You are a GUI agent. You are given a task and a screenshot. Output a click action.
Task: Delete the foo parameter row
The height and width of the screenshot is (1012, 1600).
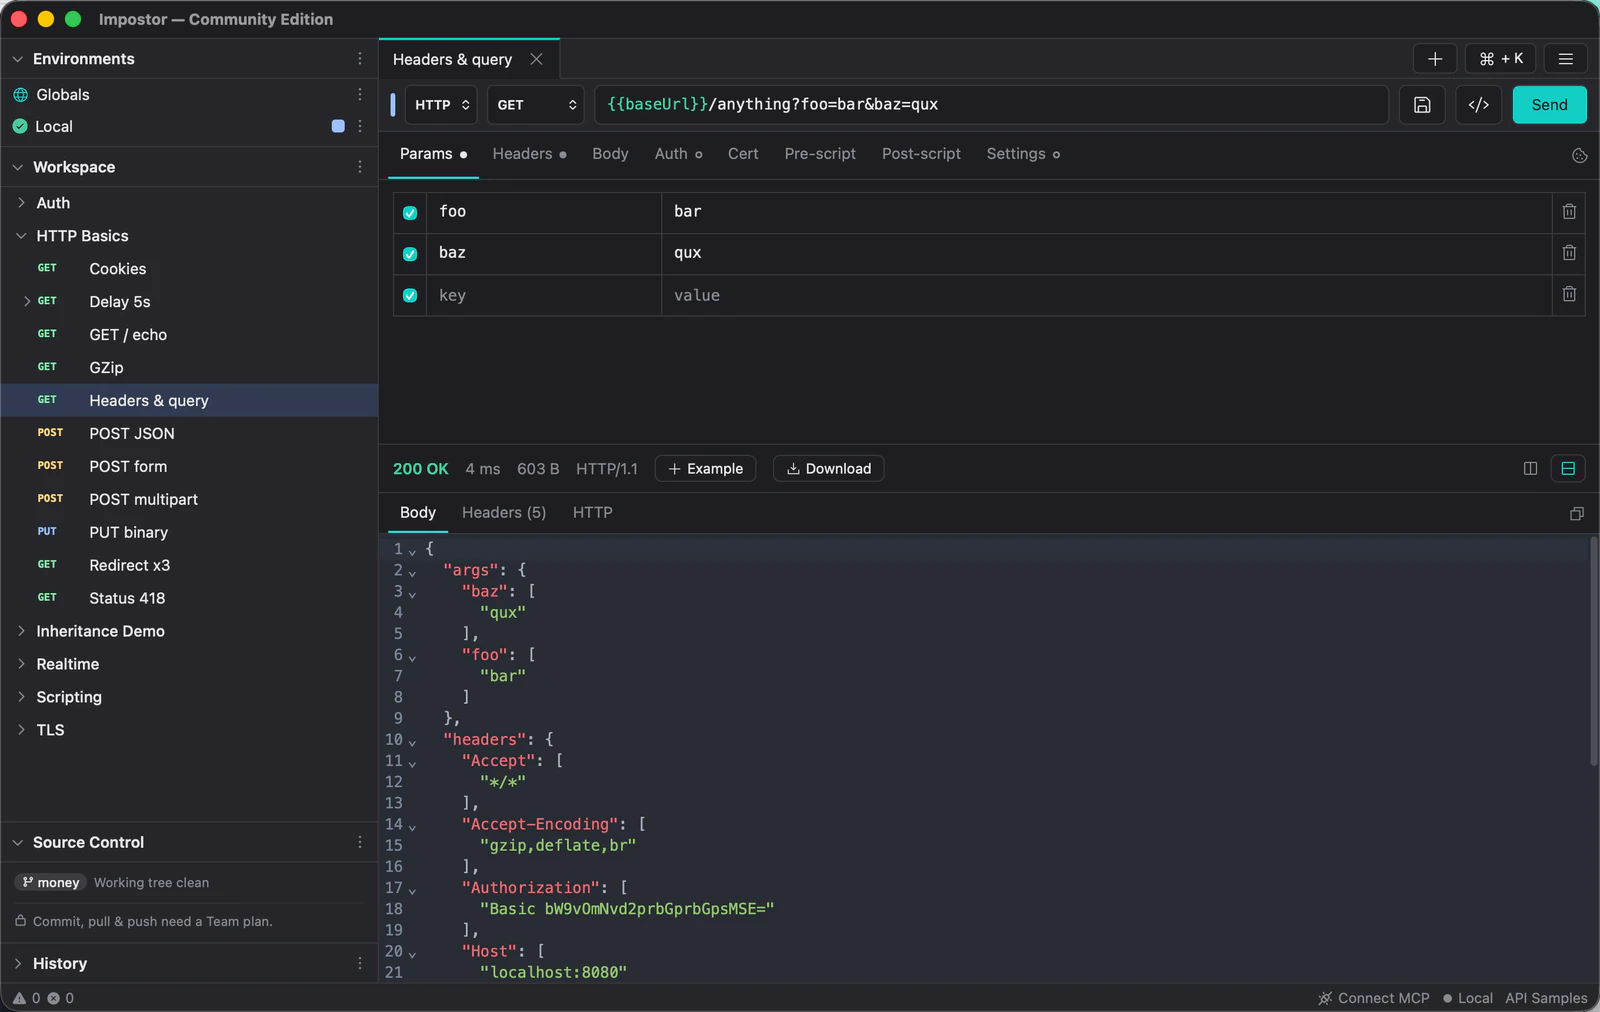pyautogui.click(x=1569, y=212)
